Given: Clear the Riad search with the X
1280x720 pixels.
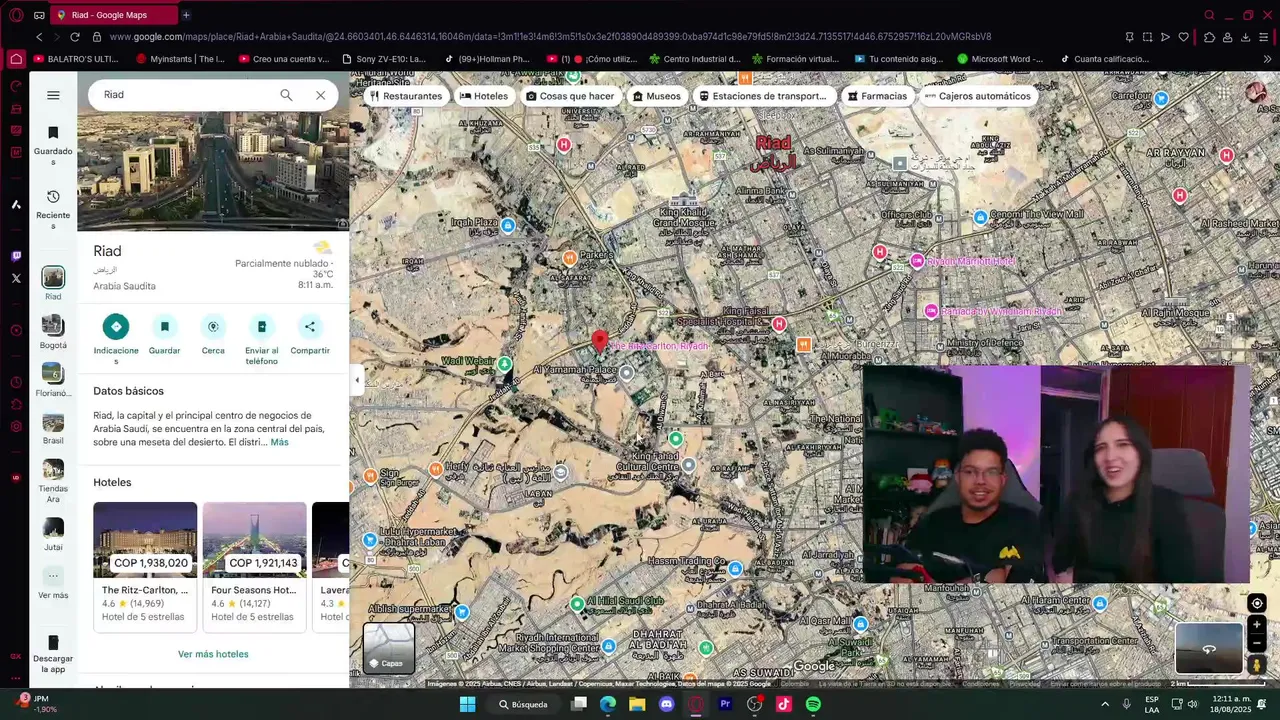Looking at the screenshot, I should point(320,95).
